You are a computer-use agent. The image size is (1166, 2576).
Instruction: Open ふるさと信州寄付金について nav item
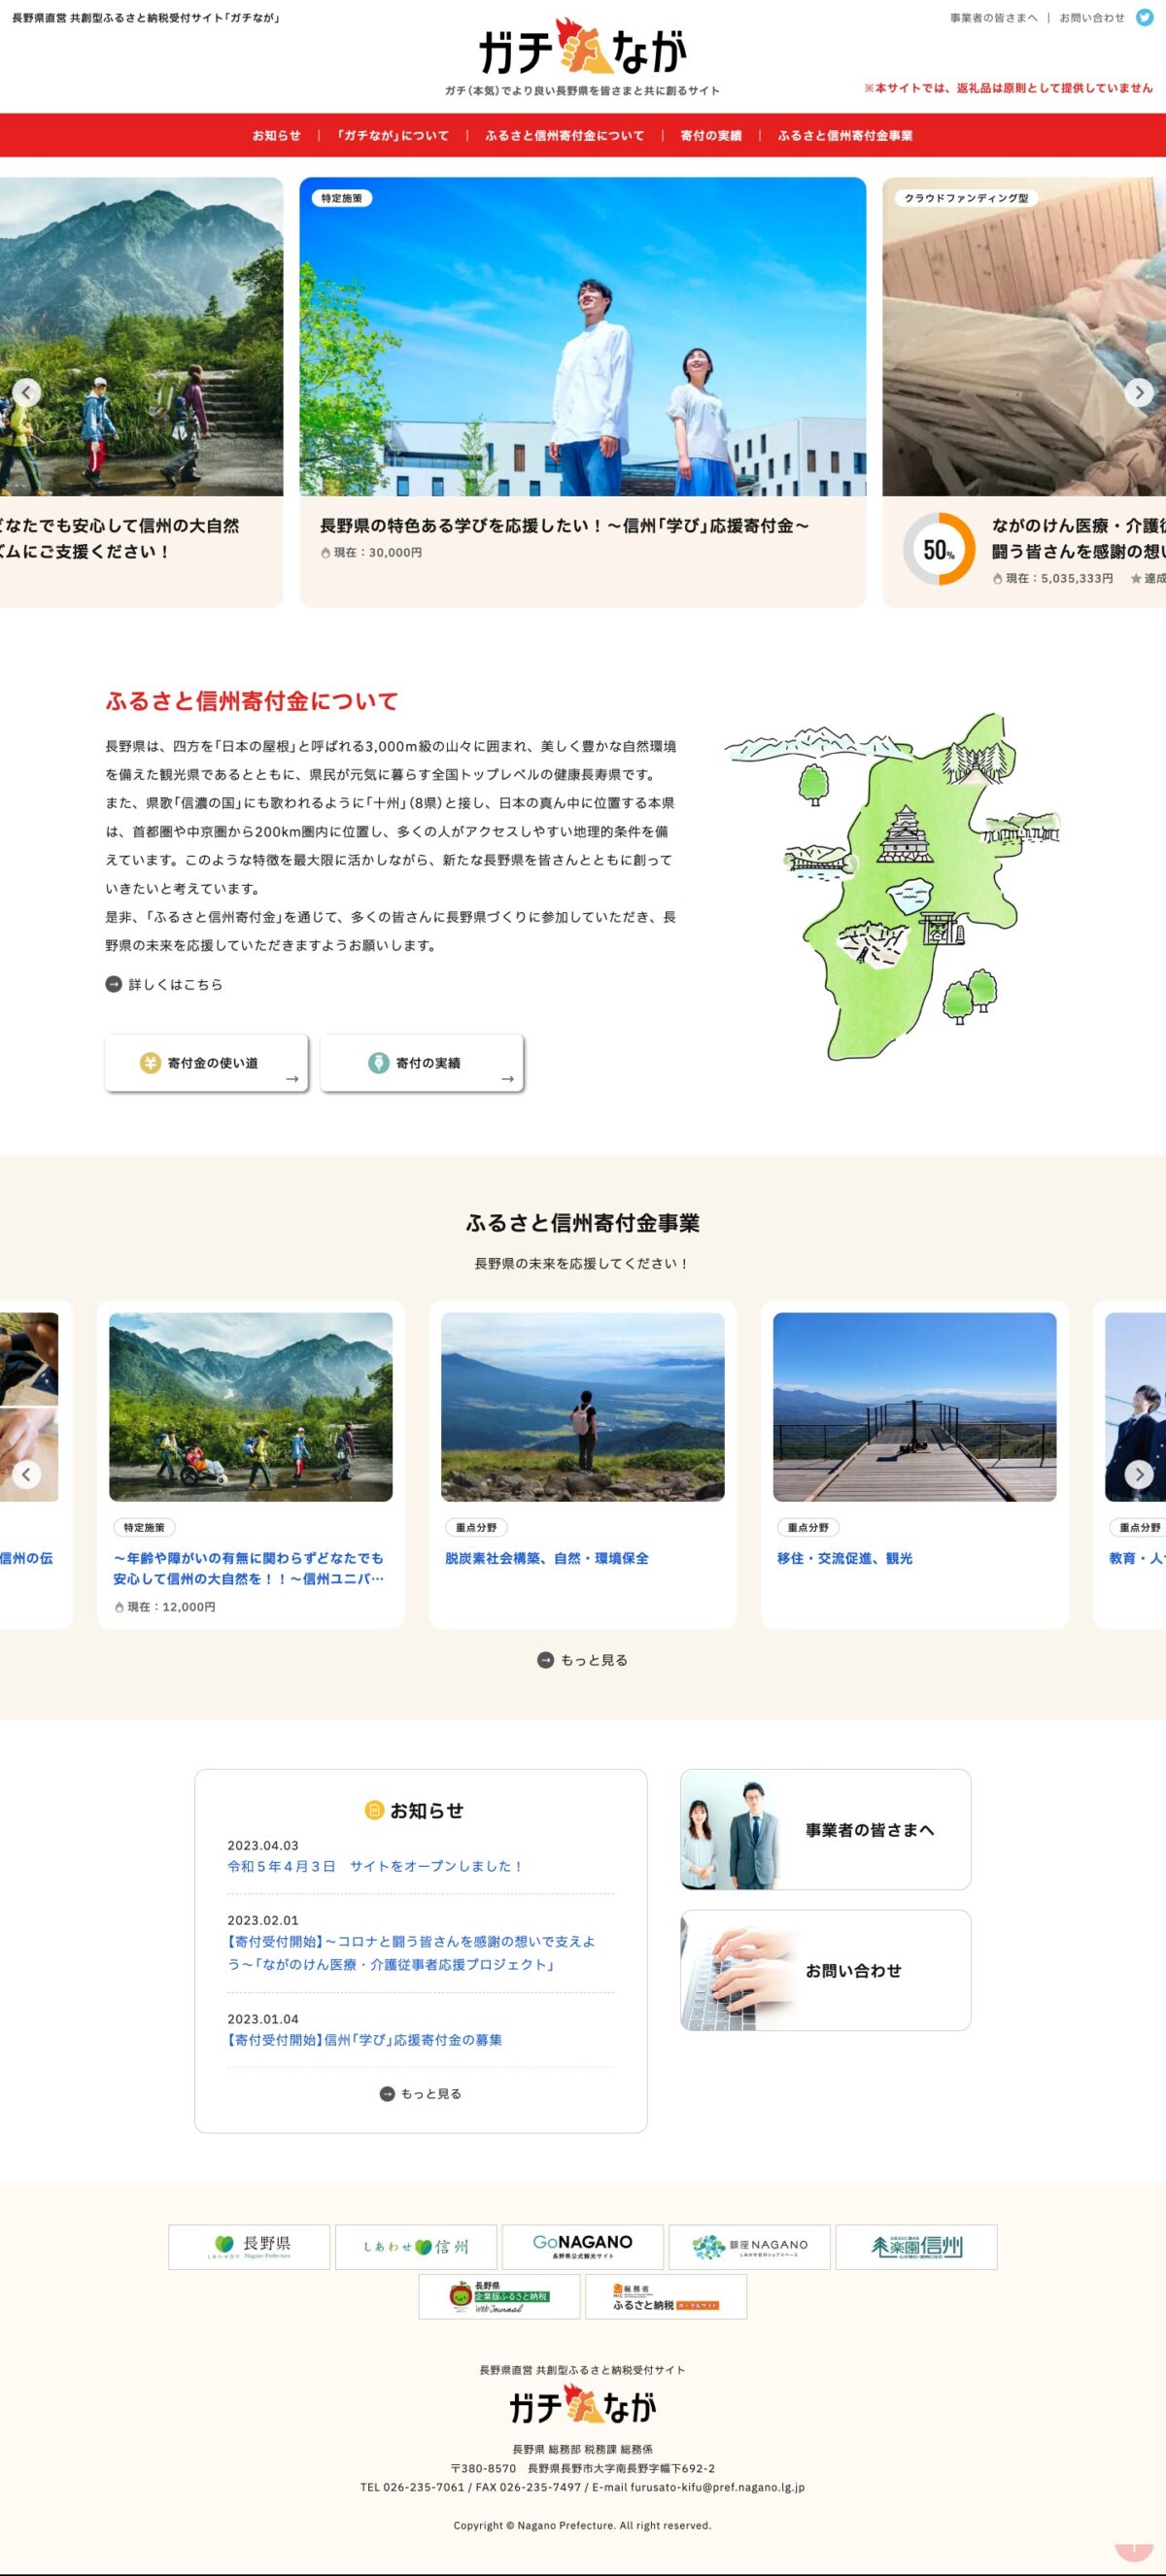pyautogui.click(x=565, y=136)
